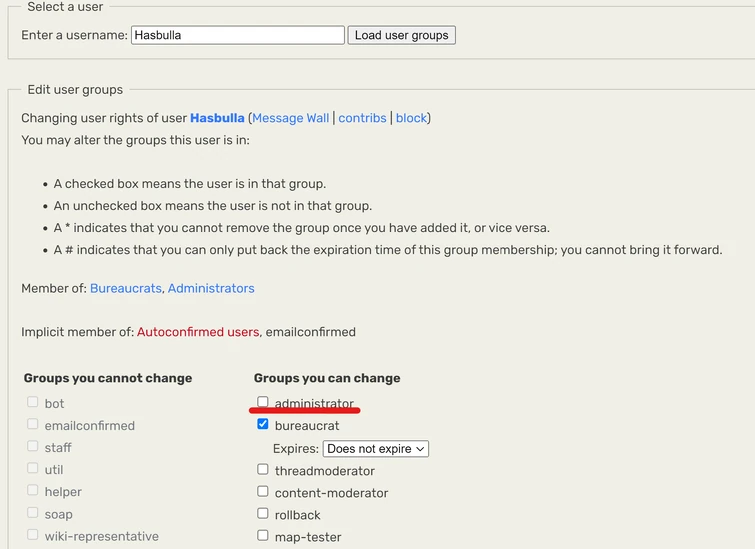
Task: Click the block link
Action: pyautogui.click(x=411, y=118)
